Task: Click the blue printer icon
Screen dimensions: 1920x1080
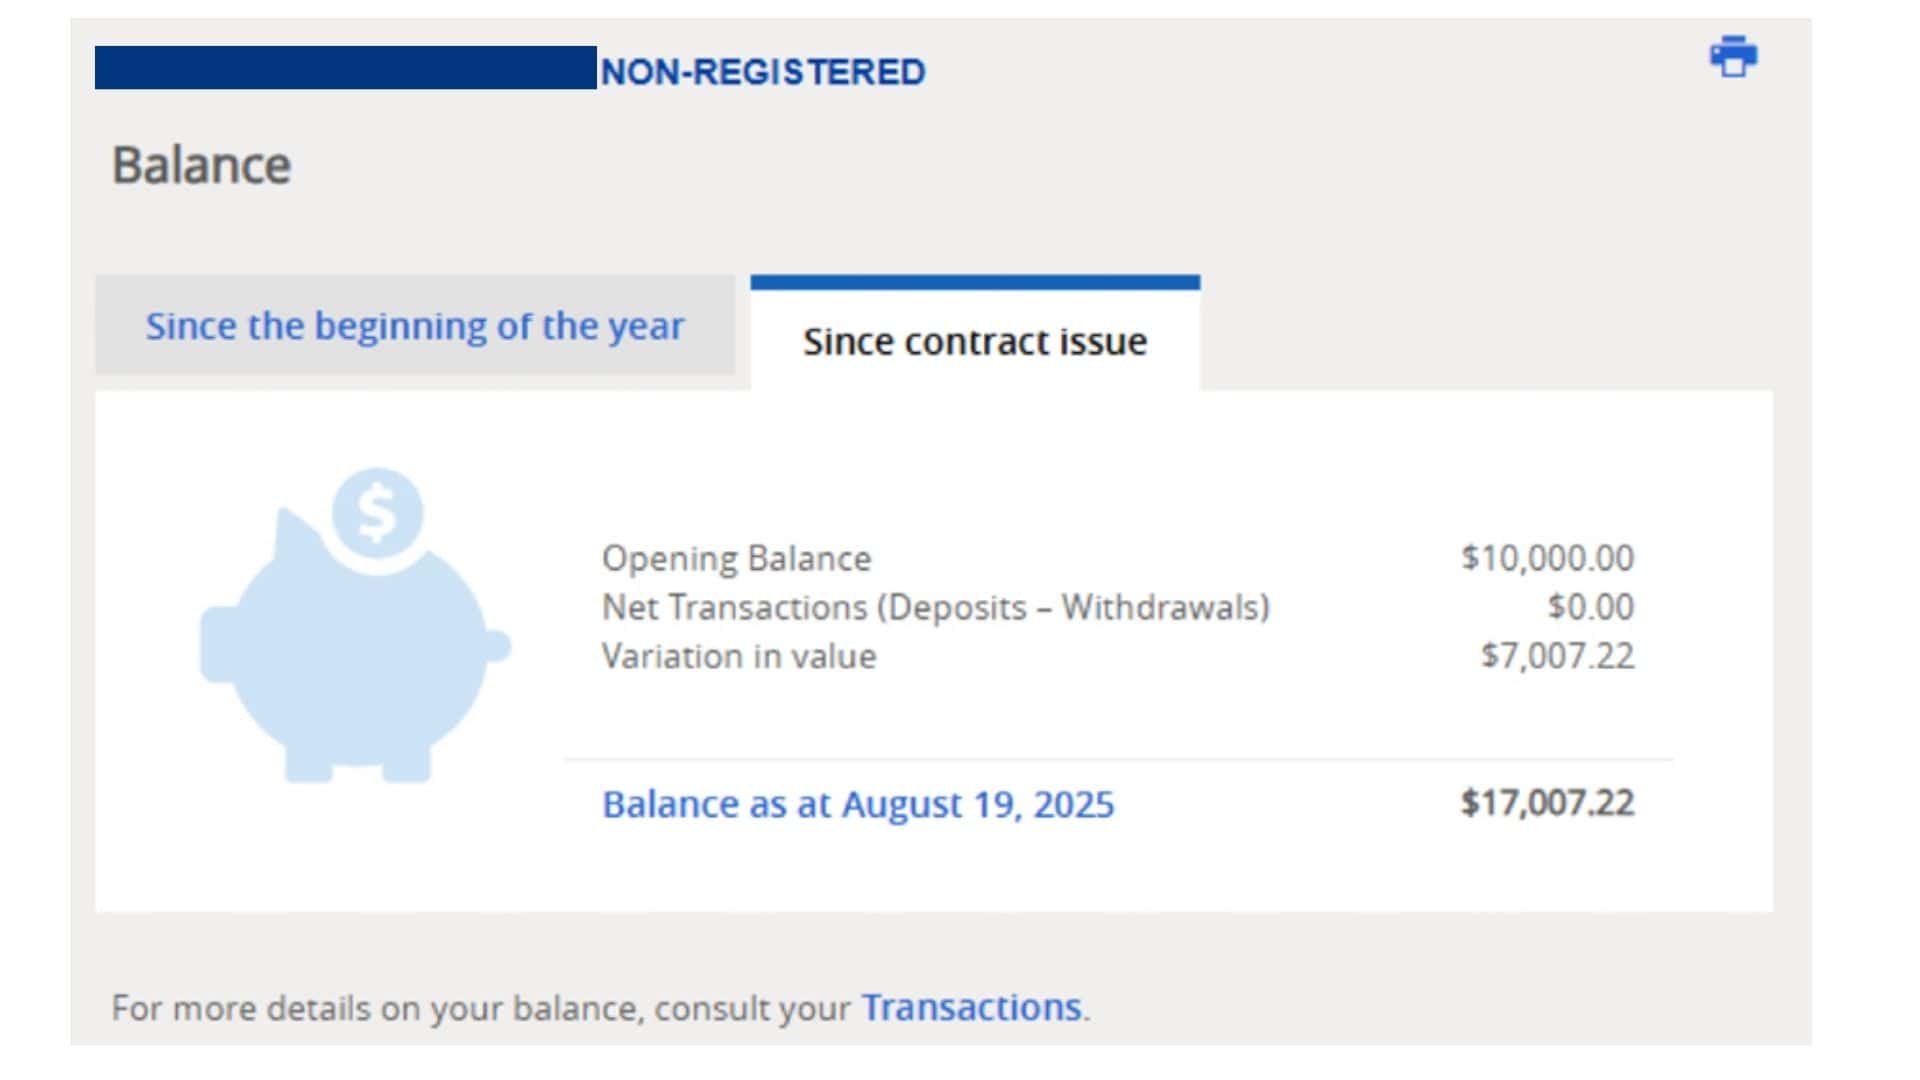Action: [1733, 56]
